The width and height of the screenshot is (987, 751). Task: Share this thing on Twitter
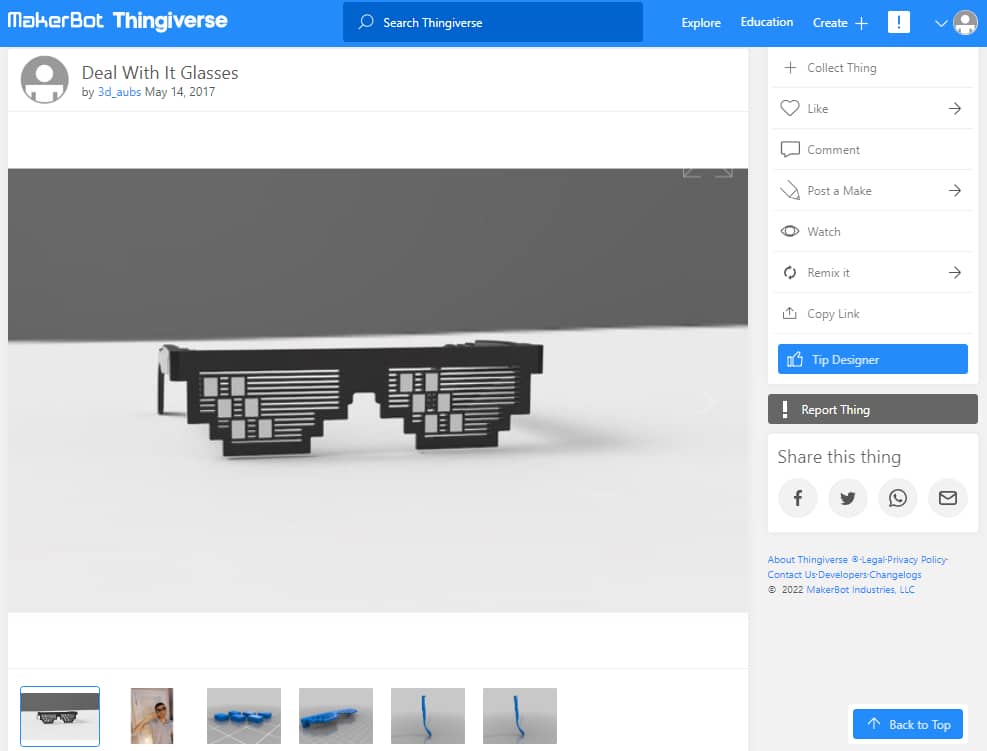[x=848, y=498]
